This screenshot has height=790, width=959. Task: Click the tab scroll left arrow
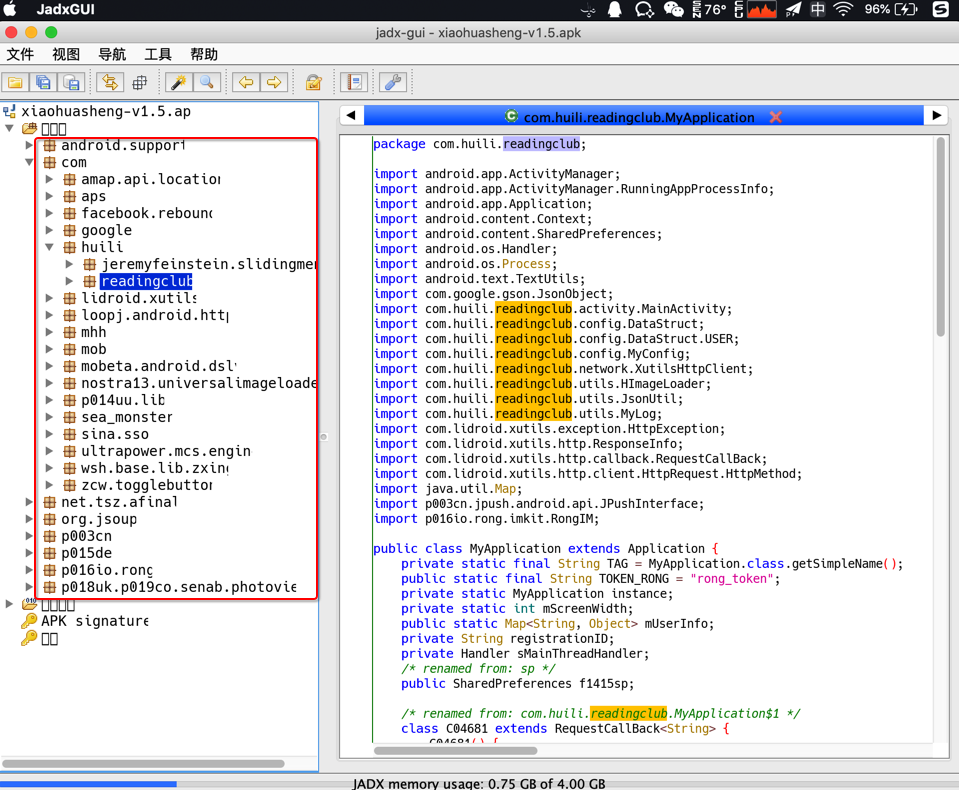pos(351,116)
